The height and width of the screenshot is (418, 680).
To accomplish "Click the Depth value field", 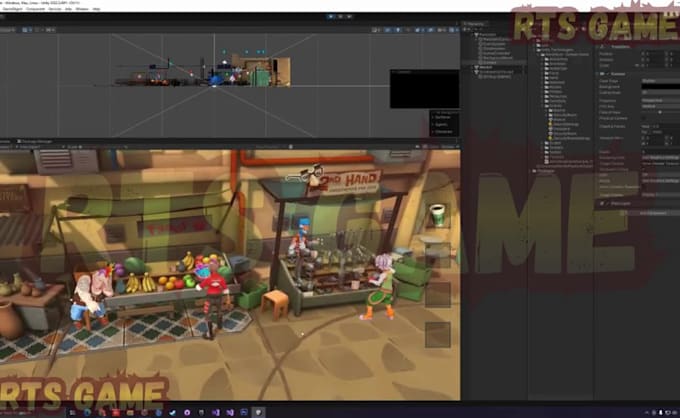I will (x=660, y=152).
